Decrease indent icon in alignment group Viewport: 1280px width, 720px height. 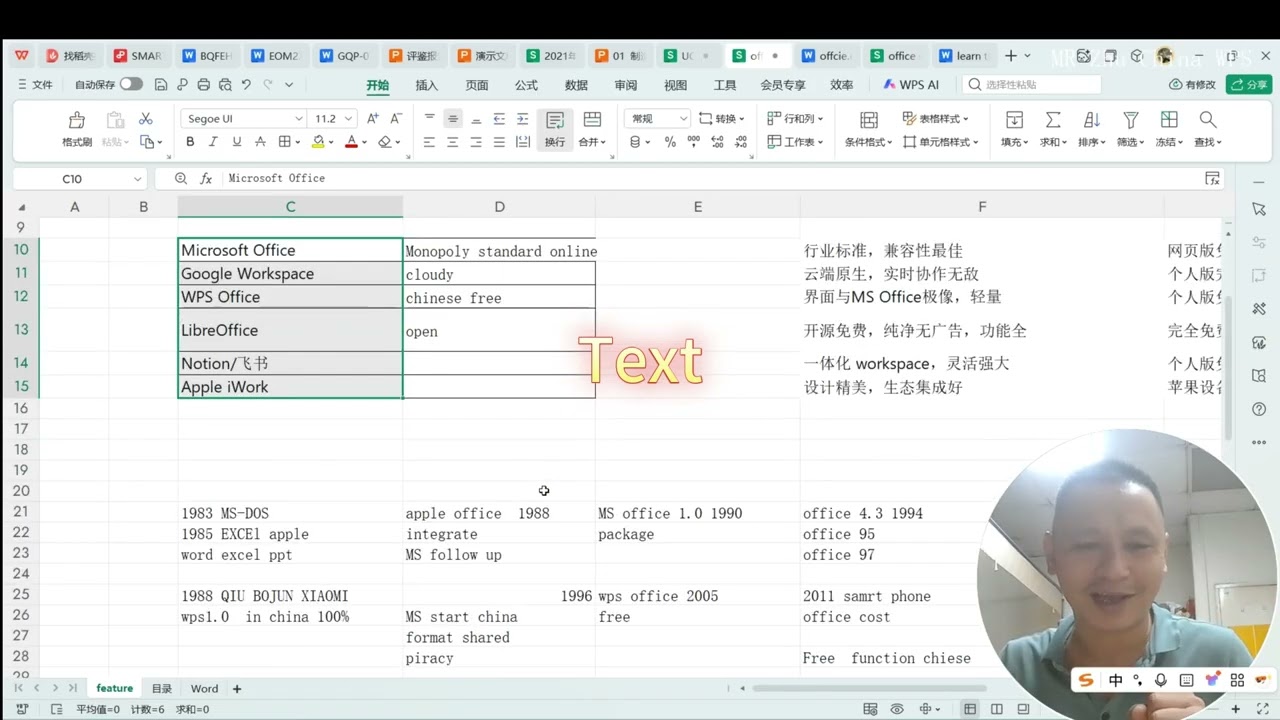coord(499,119)
